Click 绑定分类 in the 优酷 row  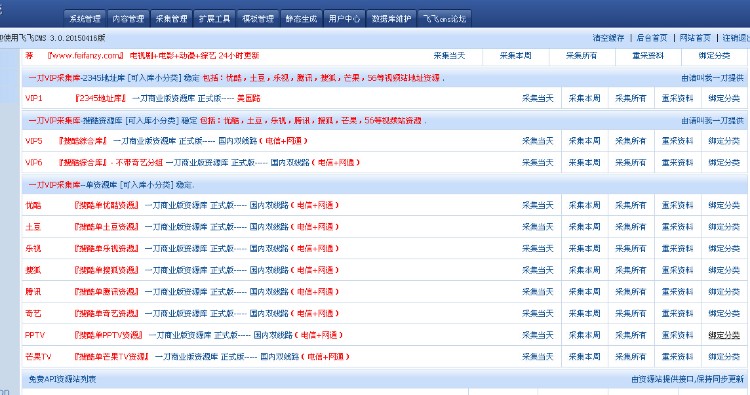coord(724,205)
